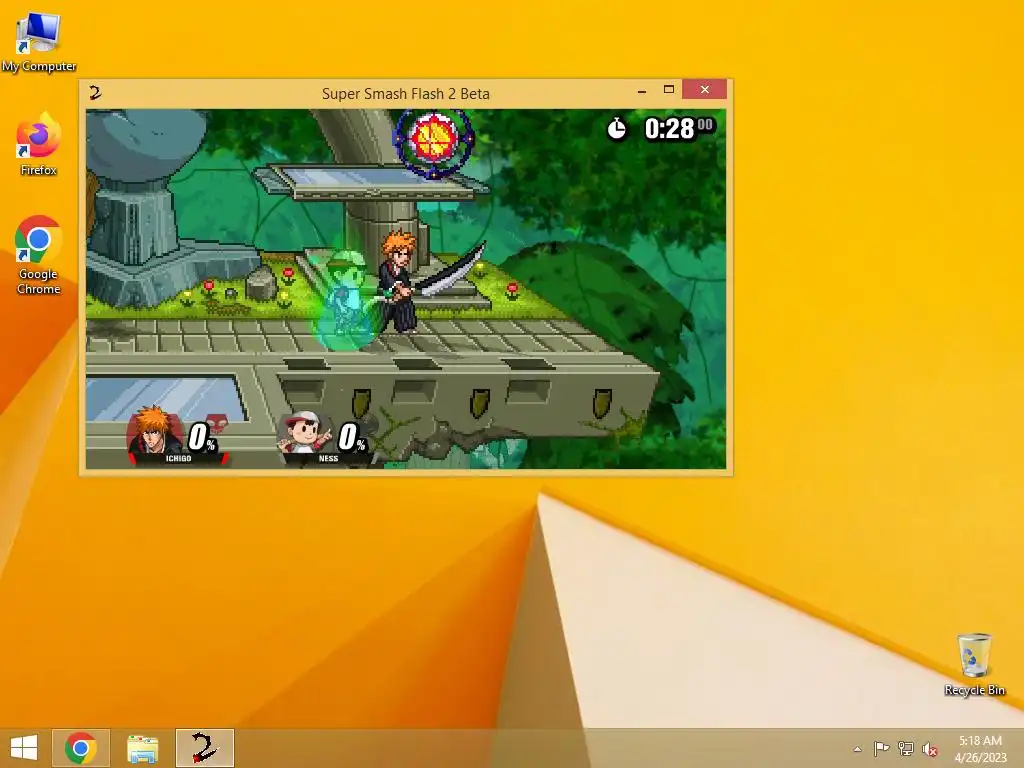The width and height of the screenshot is (1024, 768).
Task: Open Chrome from the taskbar
Action: (x=81, y=748)
